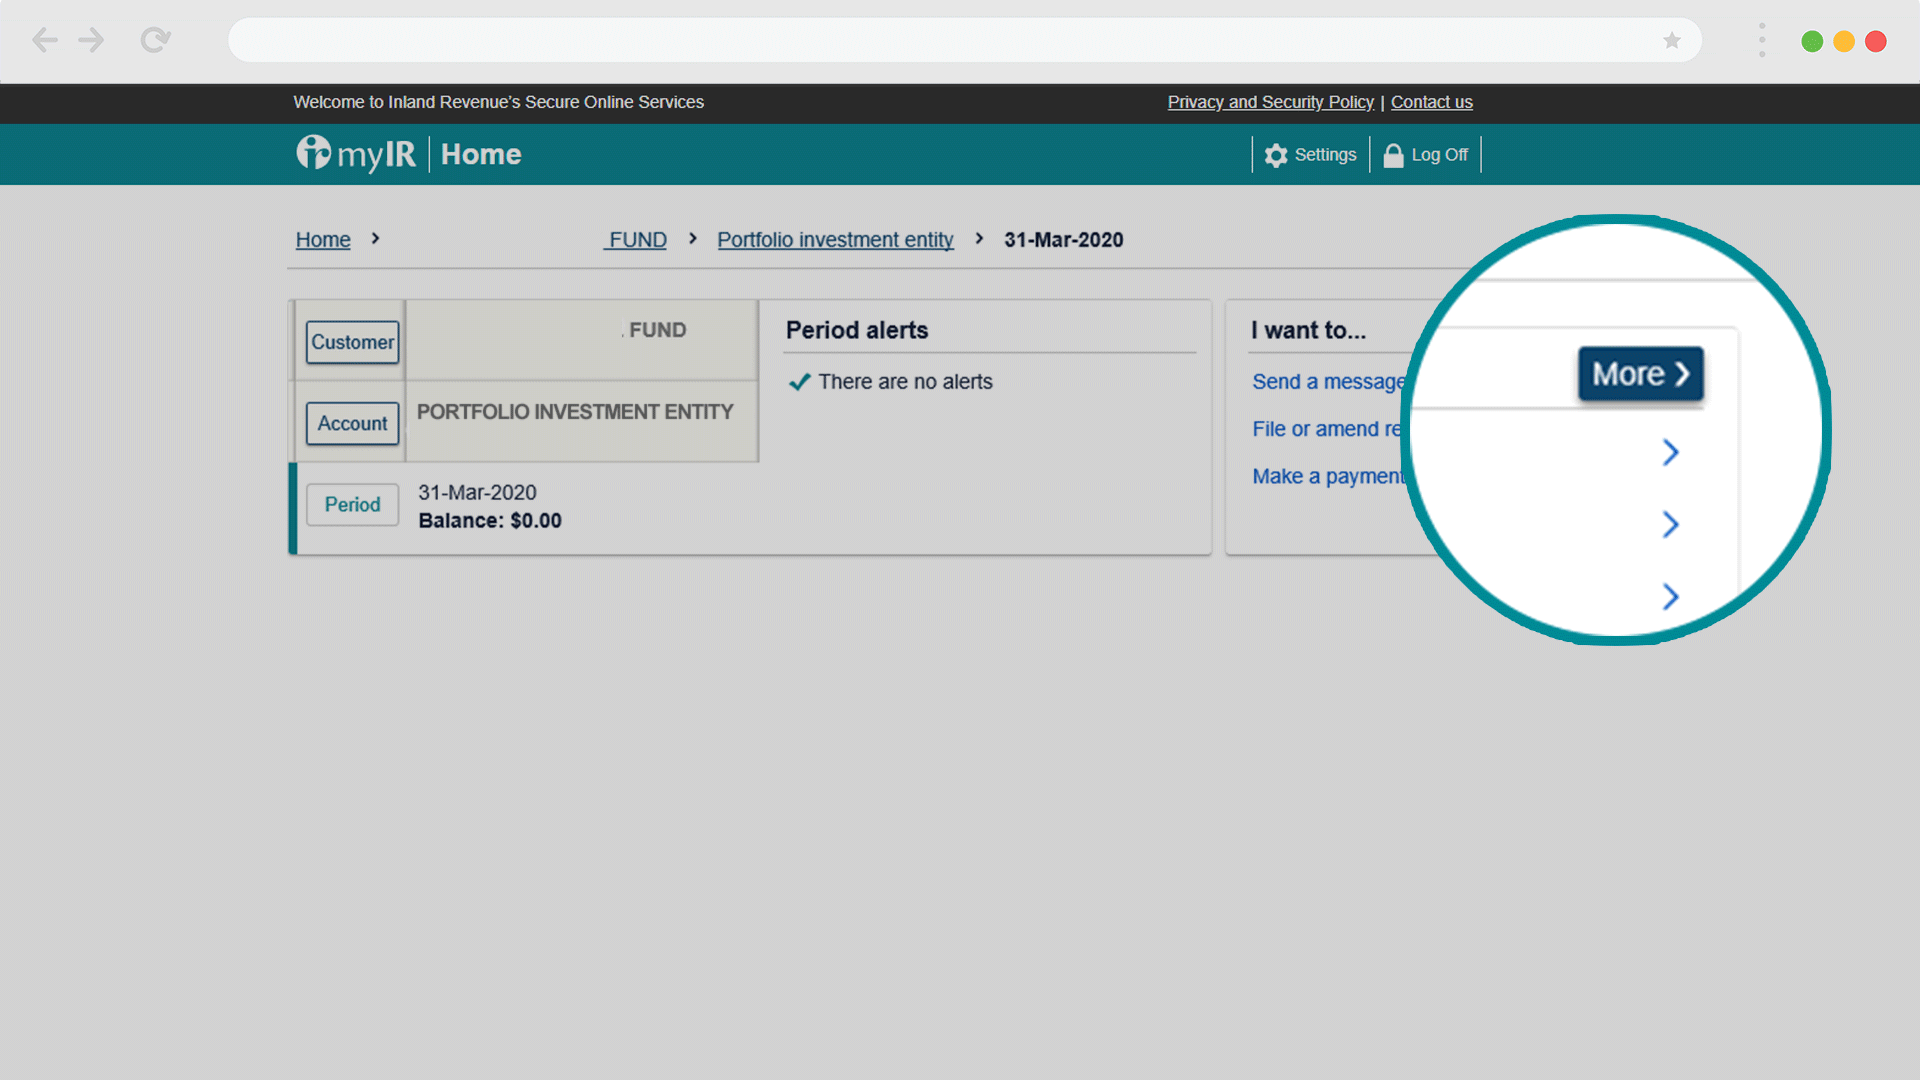Click the Log Off lock icon

coord(1393,155)
